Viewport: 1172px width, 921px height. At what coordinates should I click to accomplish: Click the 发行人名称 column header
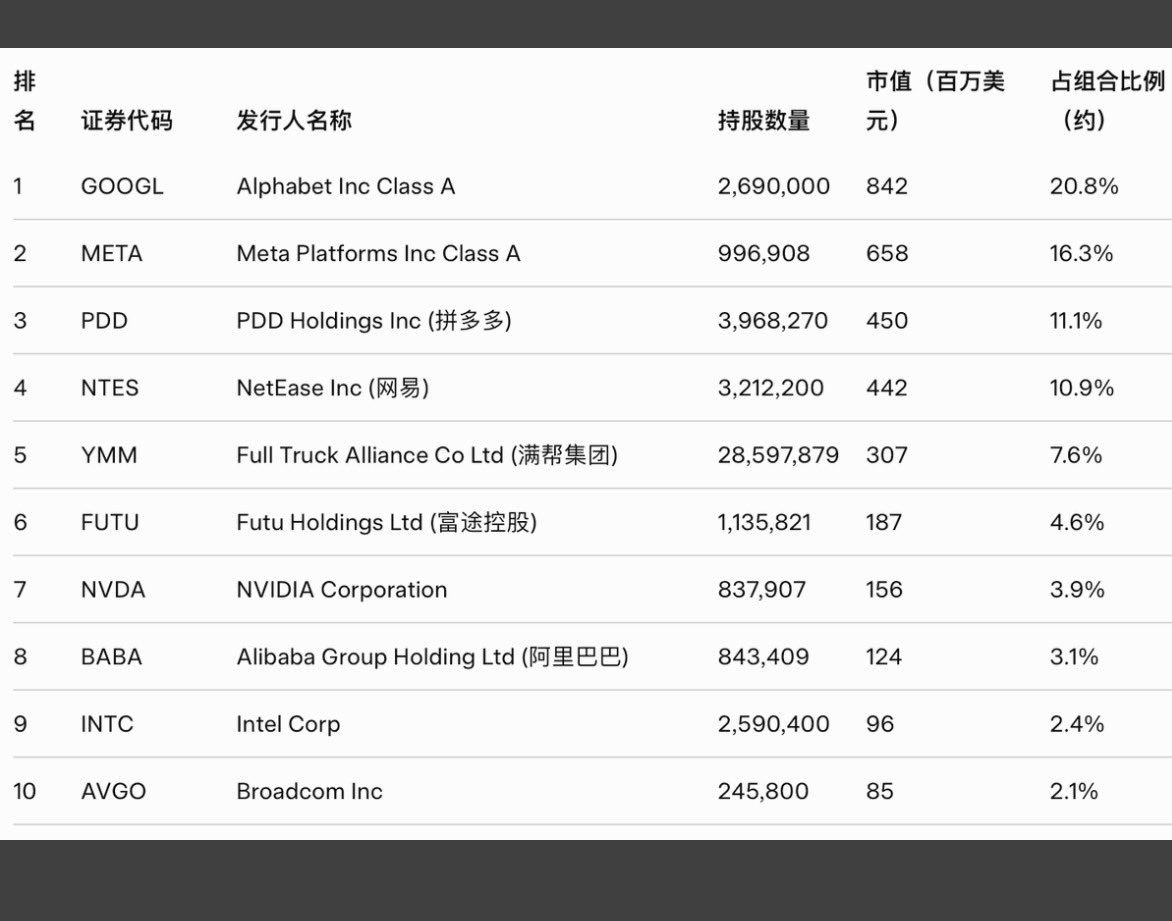click(294, 121)
